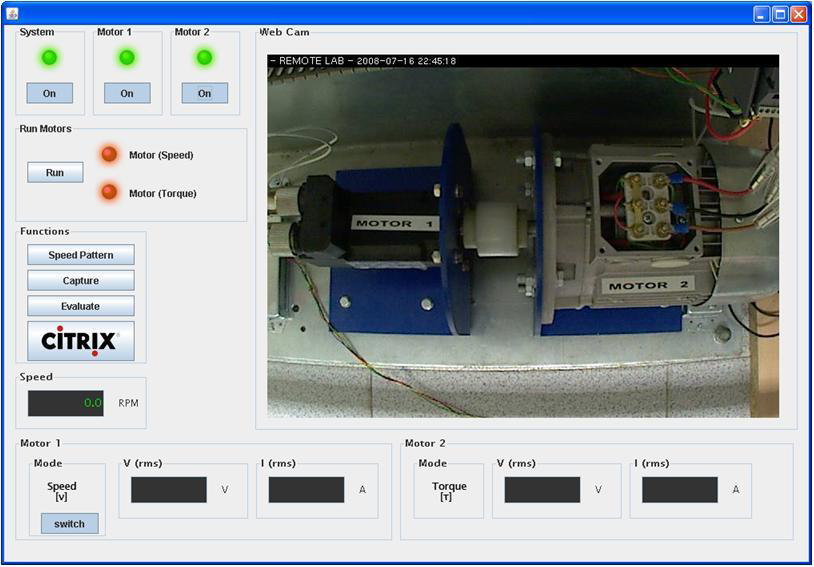Click the Evaluate button

pos(80,306)
